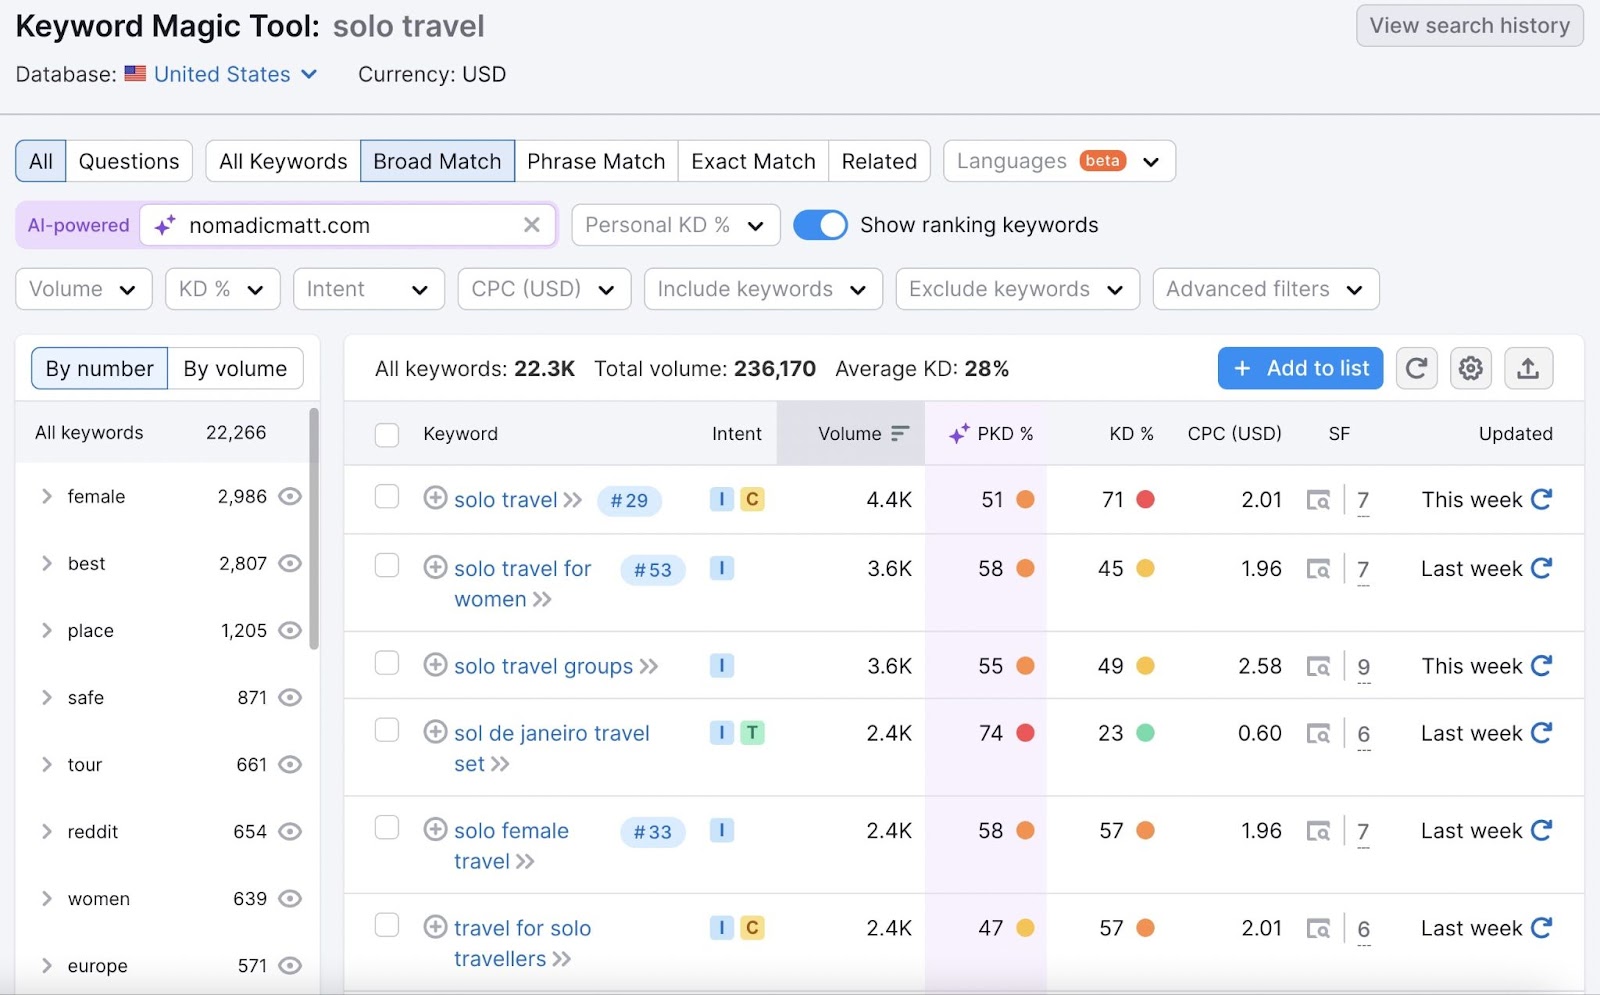
Task: Click the PKD % sparkle column header
Action: [990, 433]
